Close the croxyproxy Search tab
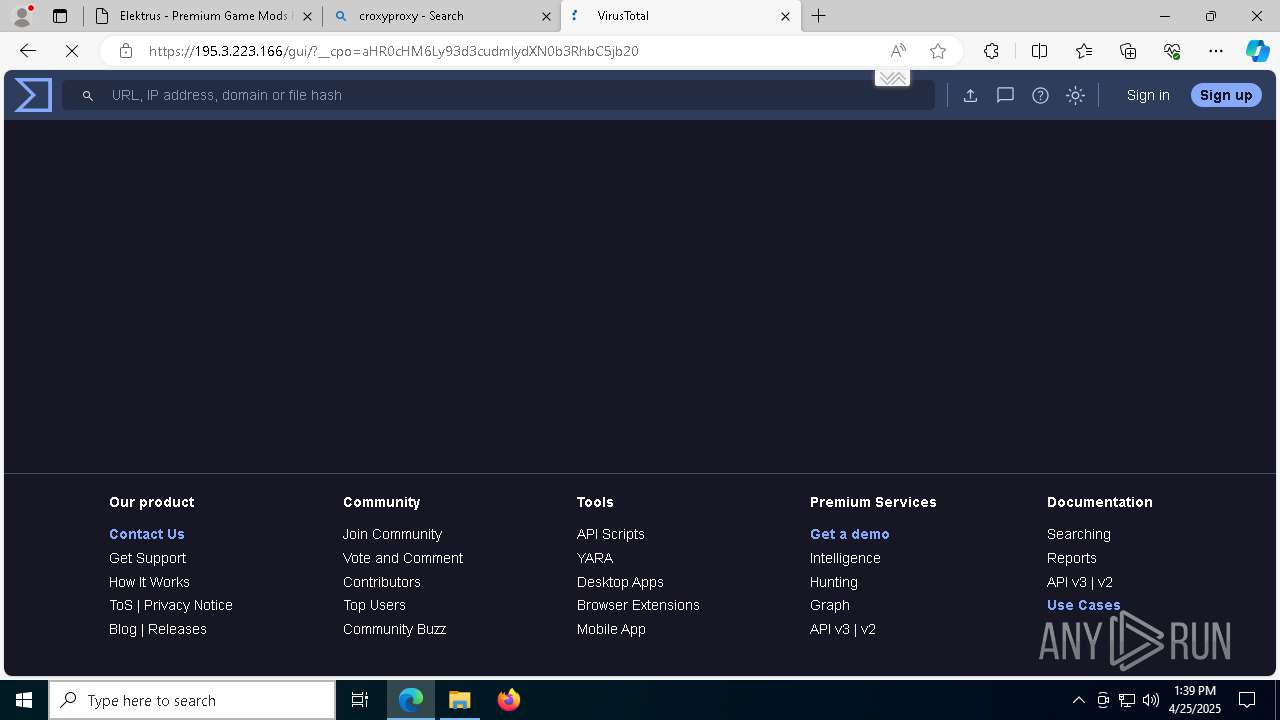Image resolution: width=1280 pixels, height=720 pixels. [546, 16]
